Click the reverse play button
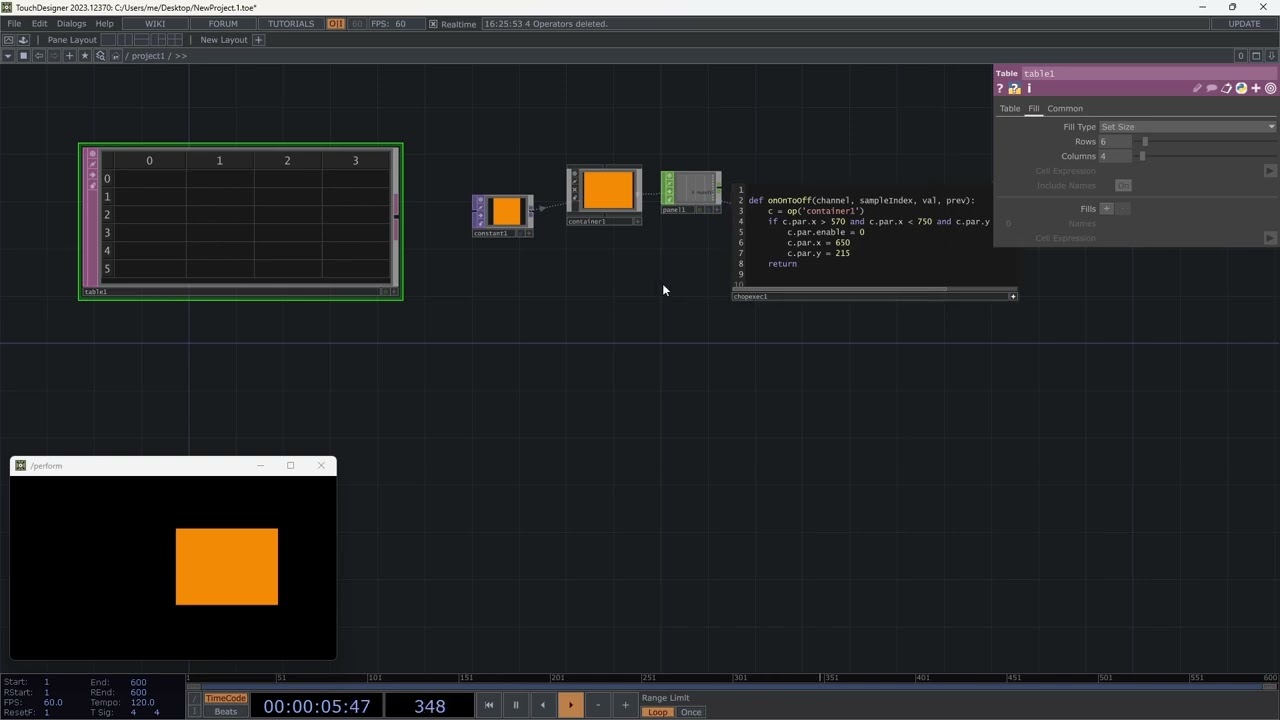The image size is (1280, 720). (543, 705)
